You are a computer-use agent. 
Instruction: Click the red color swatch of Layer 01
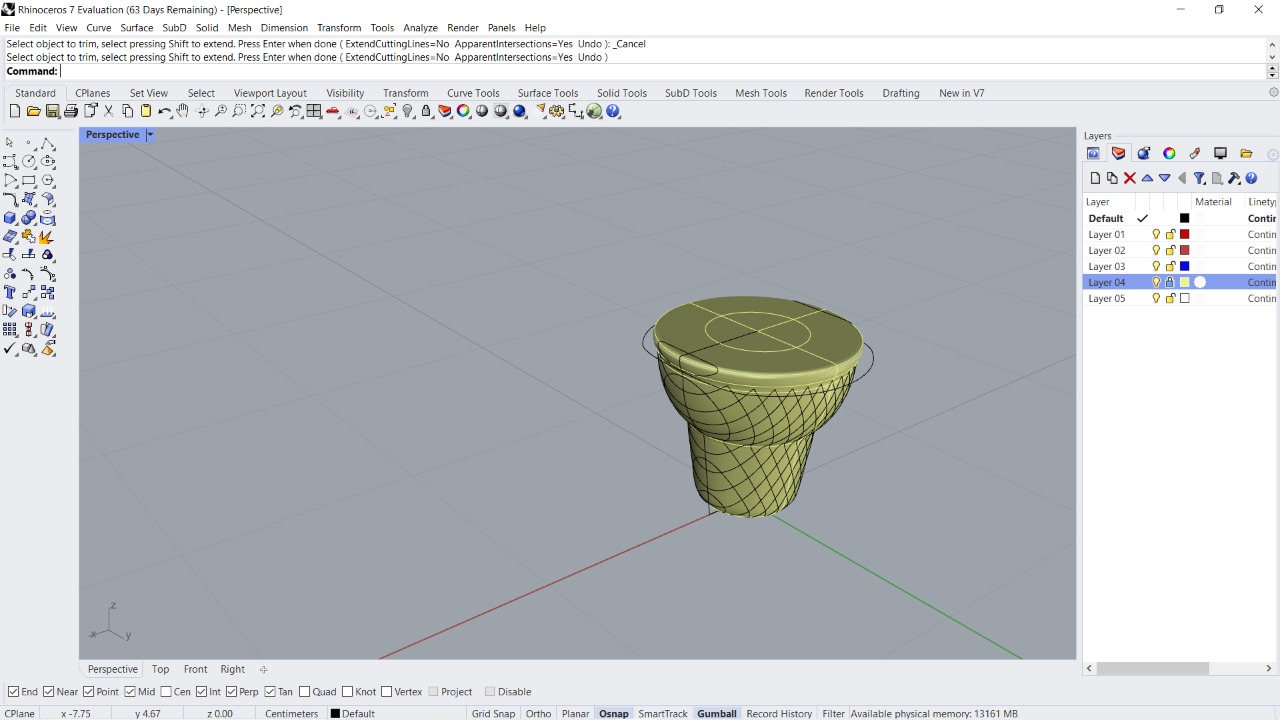(x=1185, y=234)
